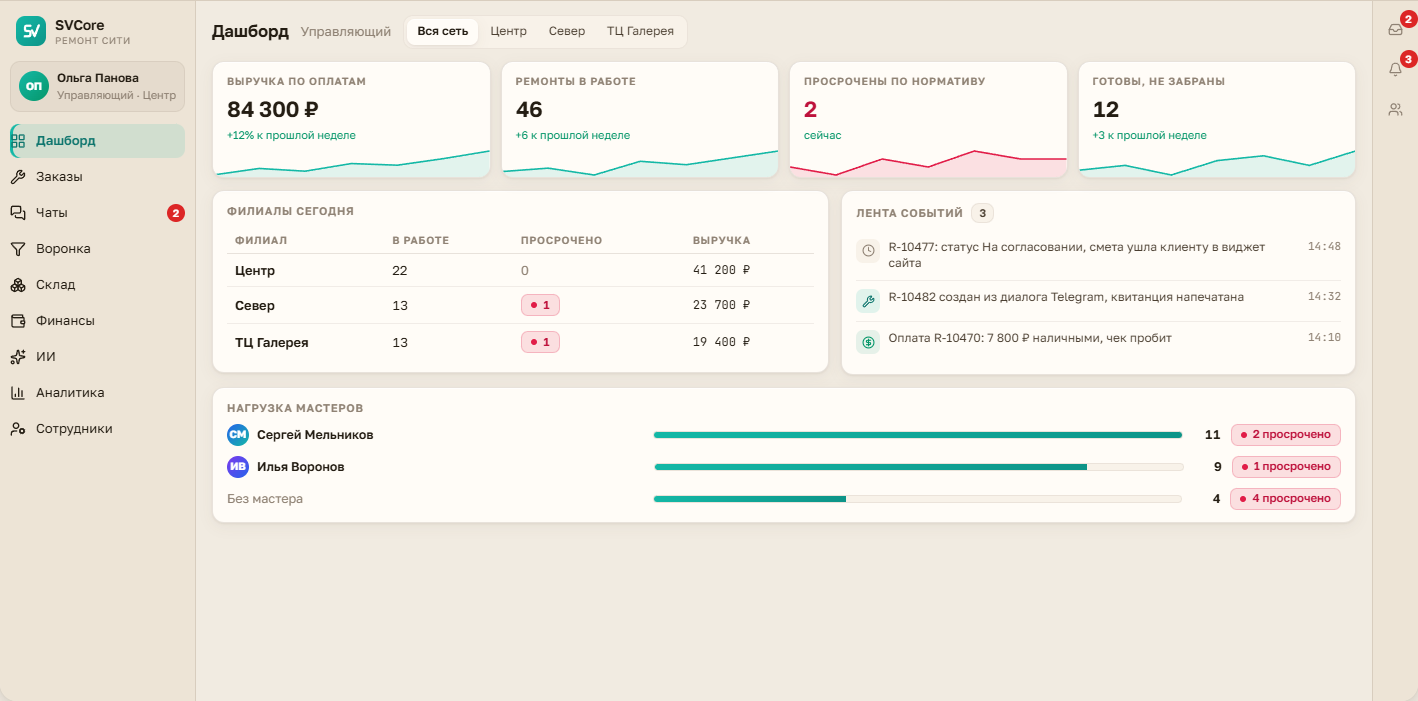Switch to the Центр tab

click(x=508, y=31)
